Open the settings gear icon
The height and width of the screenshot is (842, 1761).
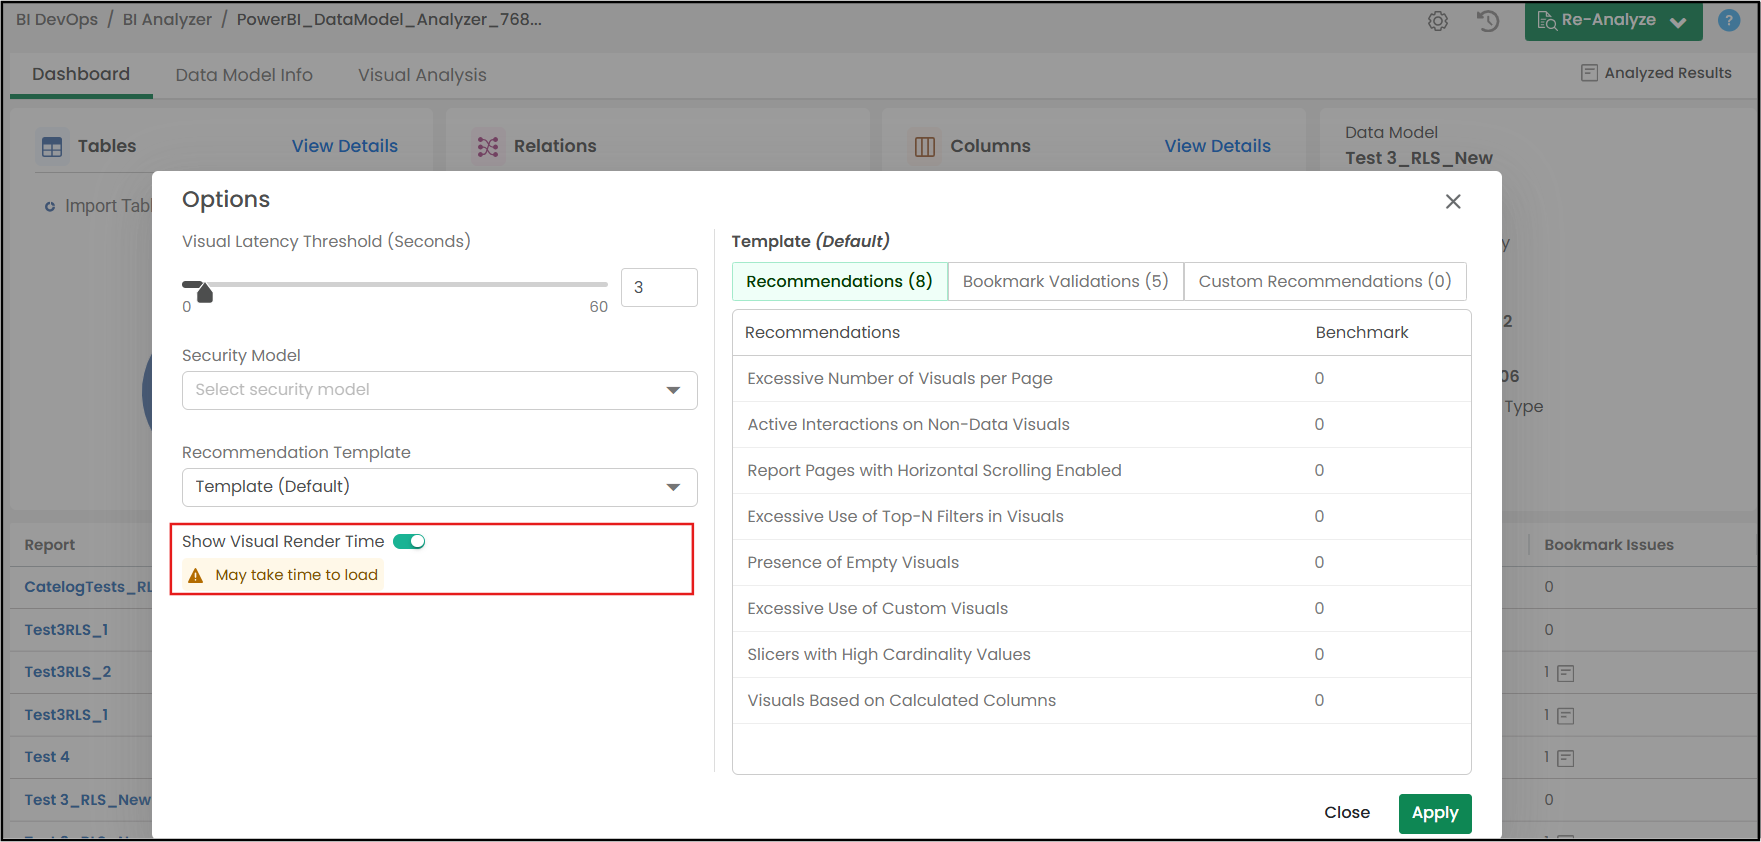pyautogui.click(x=1438, y=21)
